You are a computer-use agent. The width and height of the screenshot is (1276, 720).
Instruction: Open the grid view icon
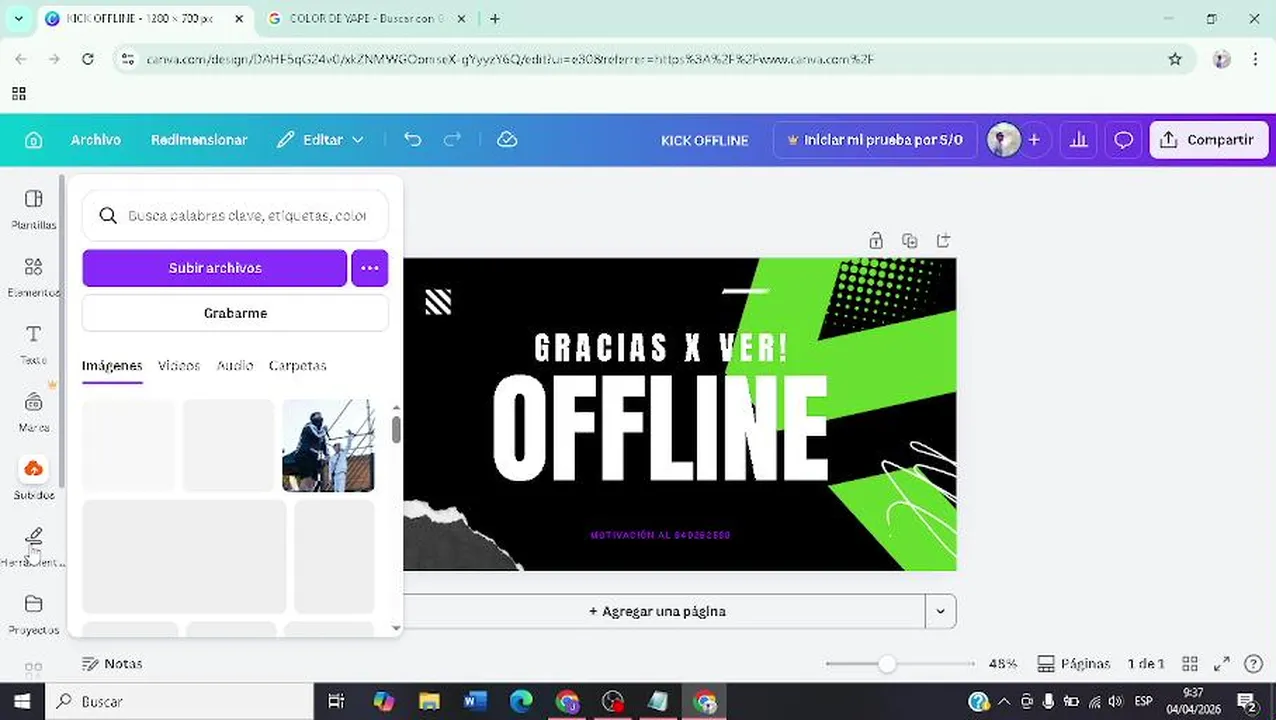click(1190, 664)
